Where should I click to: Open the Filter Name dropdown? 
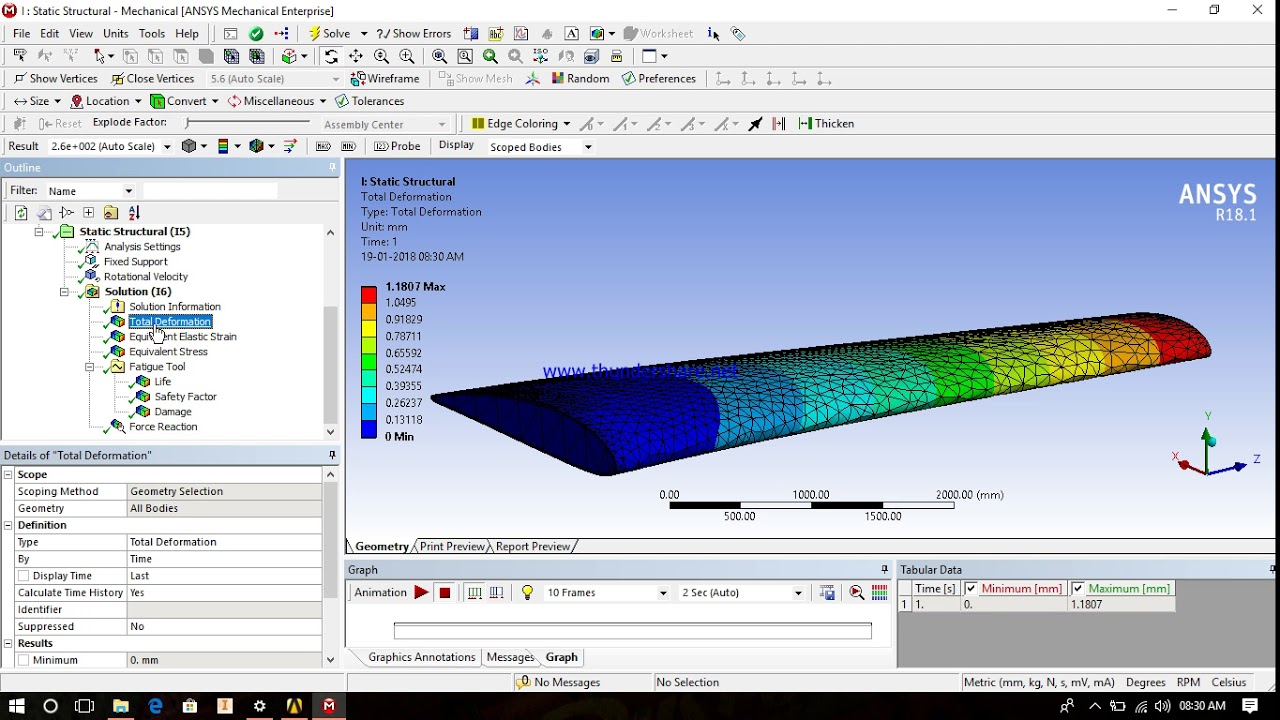pos(128,191)
